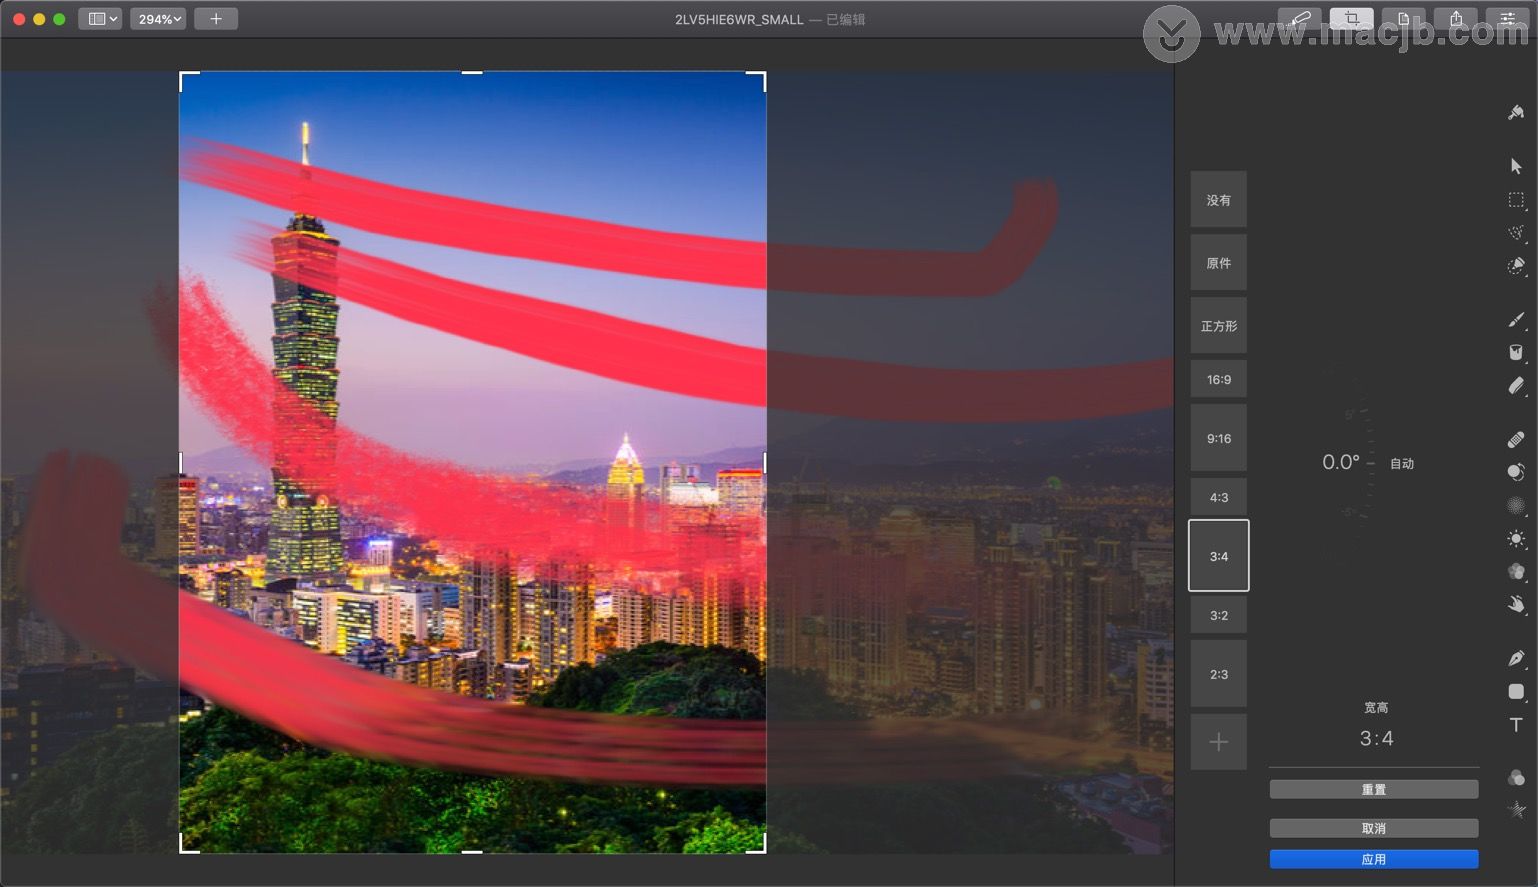Click the 3:4 aspect ratio field
This screenshot has width=1538, height=887.
[1376, 739]
